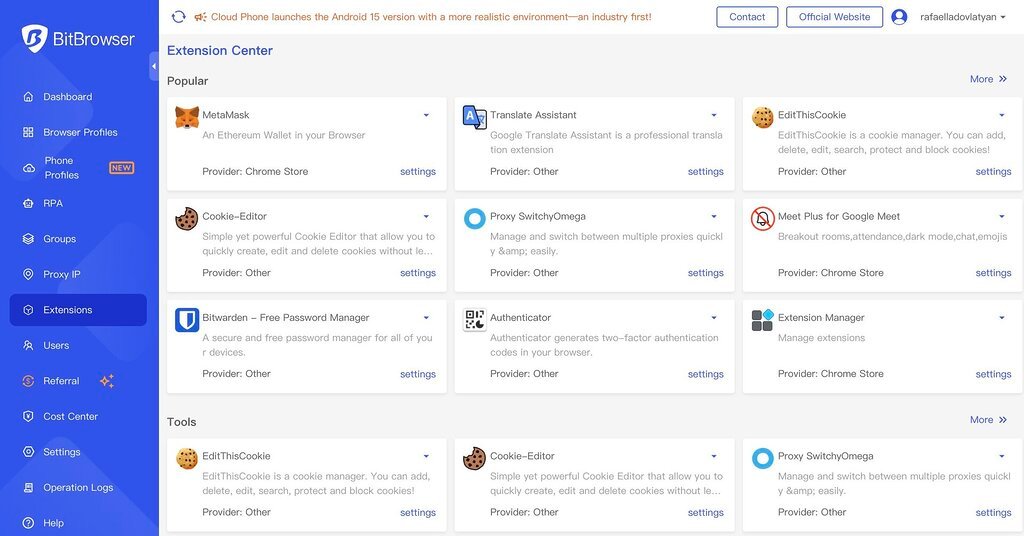The height and width of the screenshot is (536, 1024).
Task: Open the Extension Manager card dropdown arrow
Action: tap(1002, 317)
